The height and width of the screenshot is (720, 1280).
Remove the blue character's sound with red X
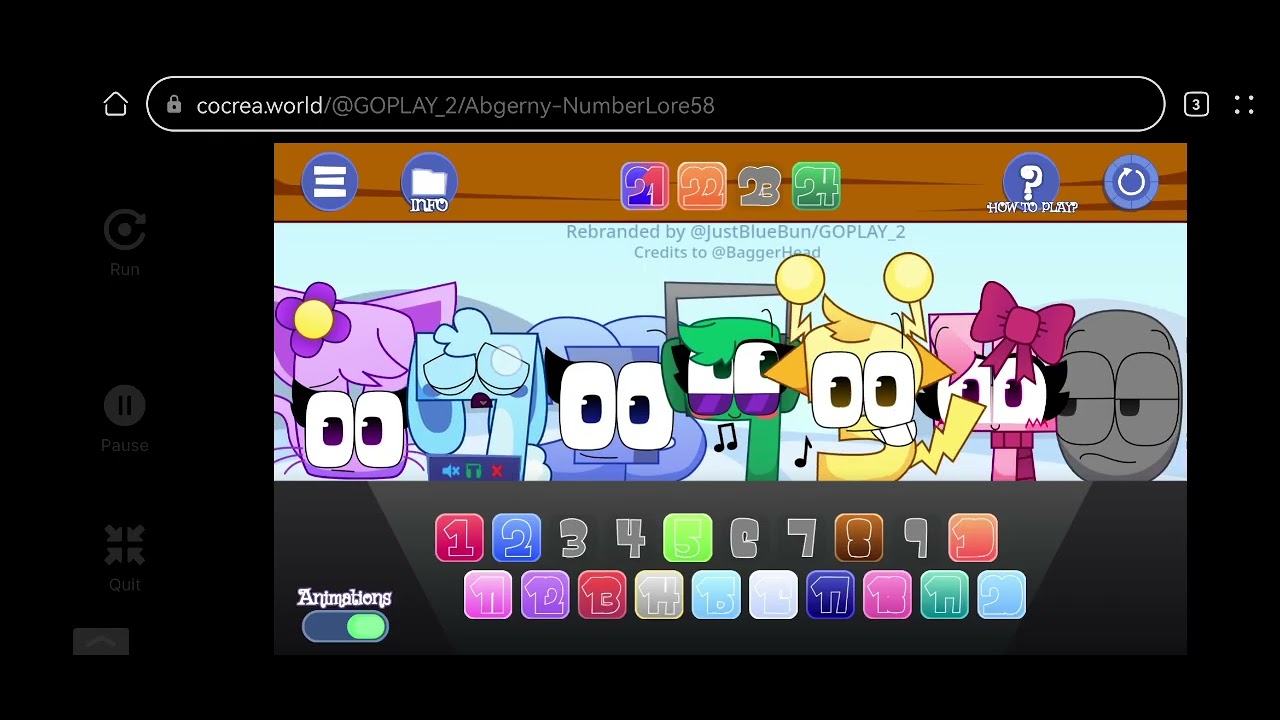pyautogui.click(x=497, y=471)
